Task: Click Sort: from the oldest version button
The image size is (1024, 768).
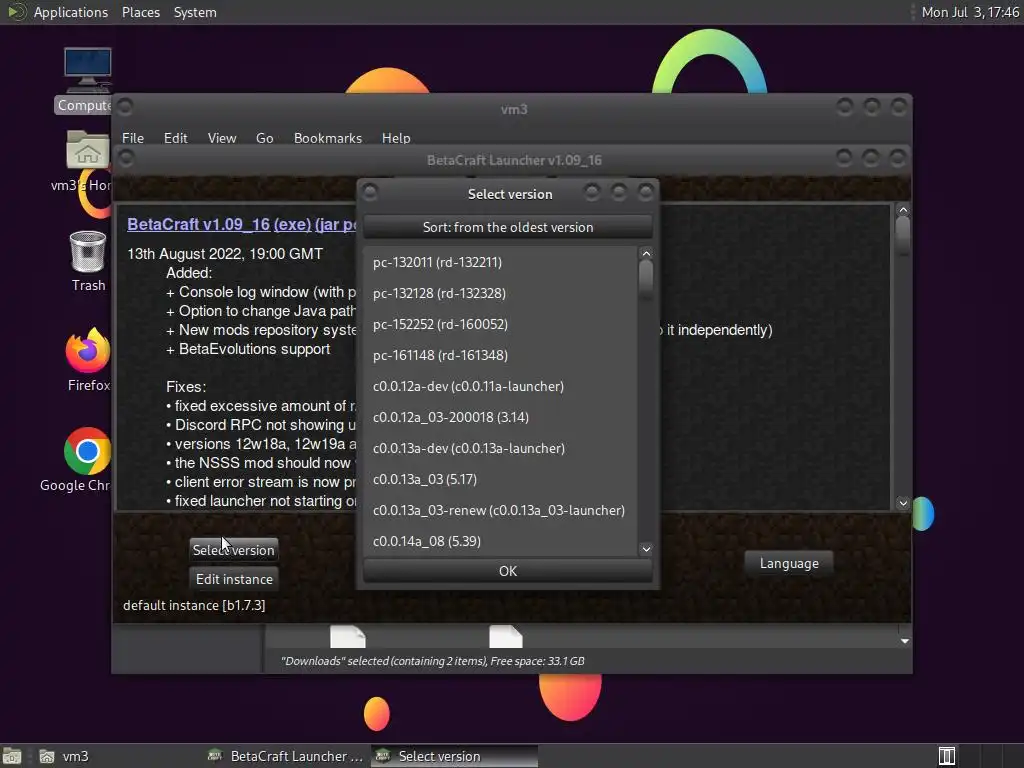Action: click(507, 227)
